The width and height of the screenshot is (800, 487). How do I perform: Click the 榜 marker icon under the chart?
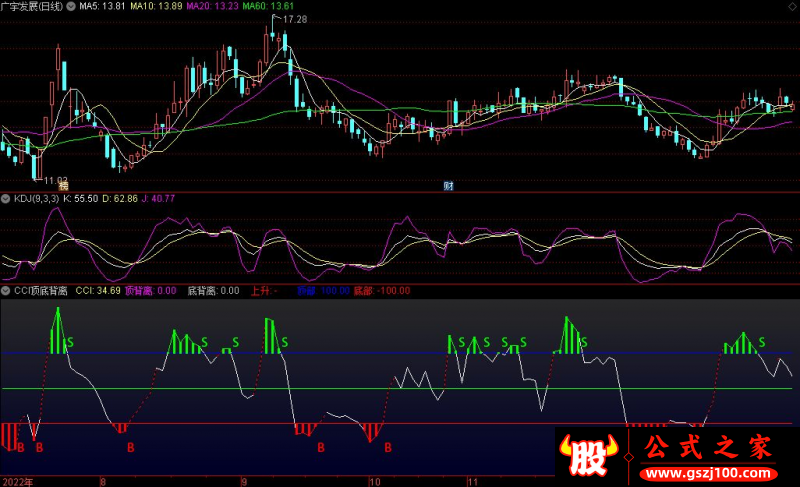[63, 186]
